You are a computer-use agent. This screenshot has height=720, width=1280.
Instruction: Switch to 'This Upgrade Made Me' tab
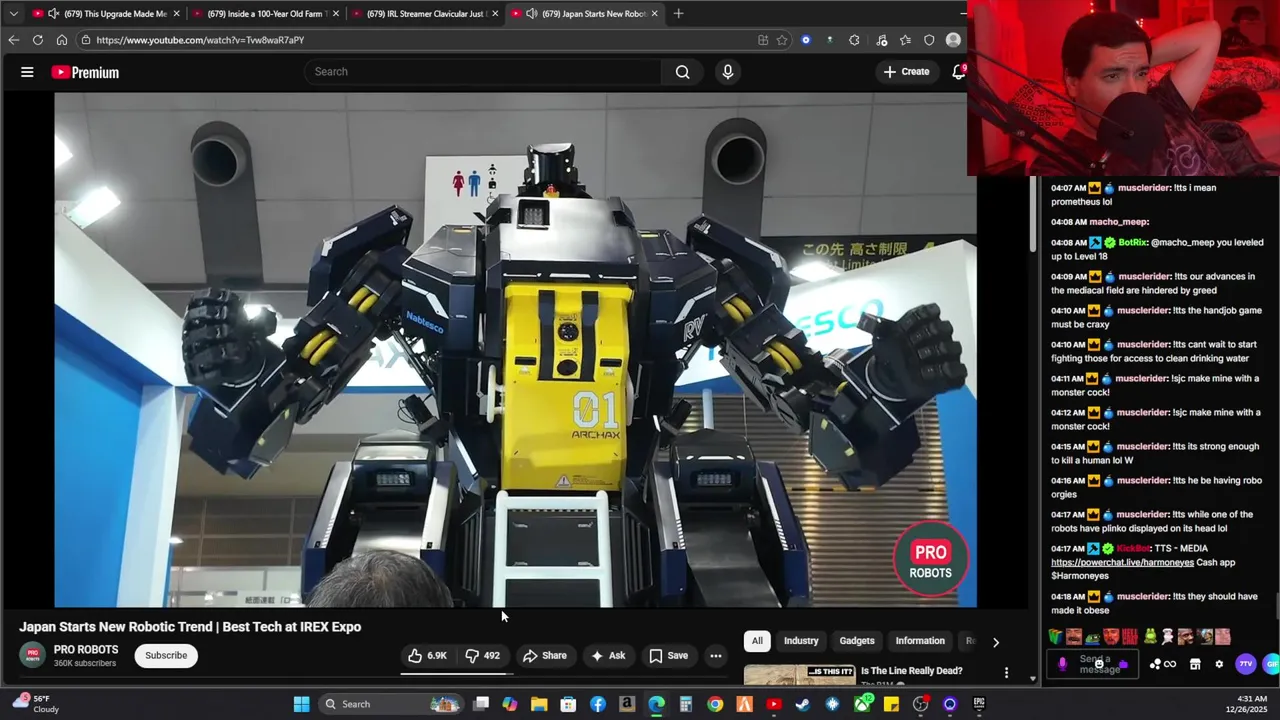(x=106, y=14)
